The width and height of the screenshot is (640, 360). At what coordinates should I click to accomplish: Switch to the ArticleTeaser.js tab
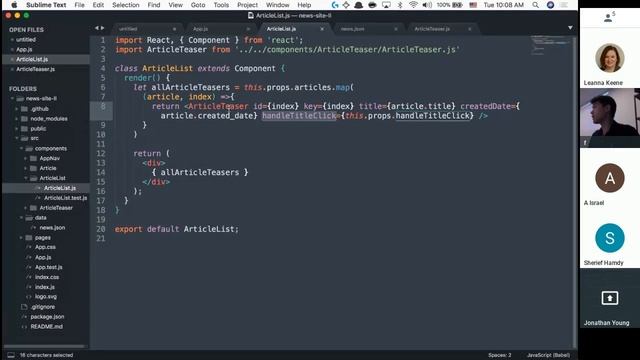coord(432,29)
